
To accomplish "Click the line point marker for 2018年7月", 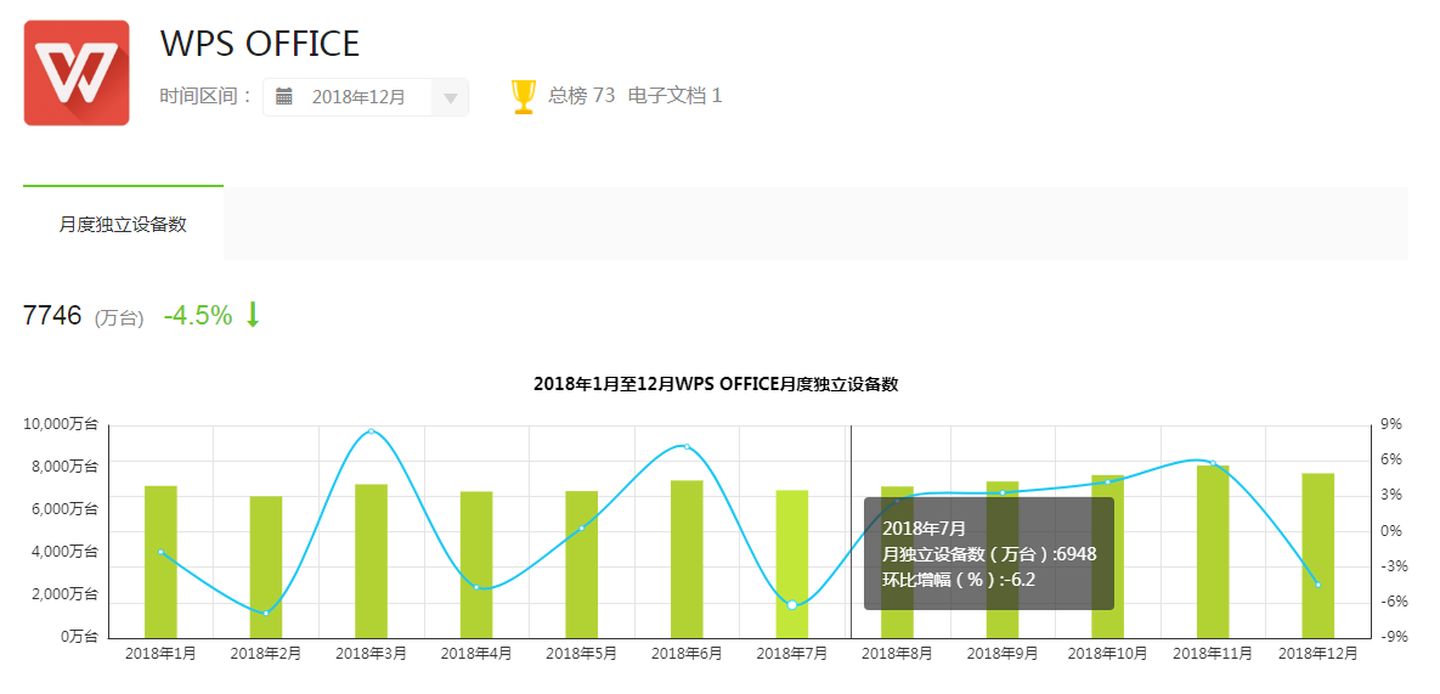I will 792,605.
